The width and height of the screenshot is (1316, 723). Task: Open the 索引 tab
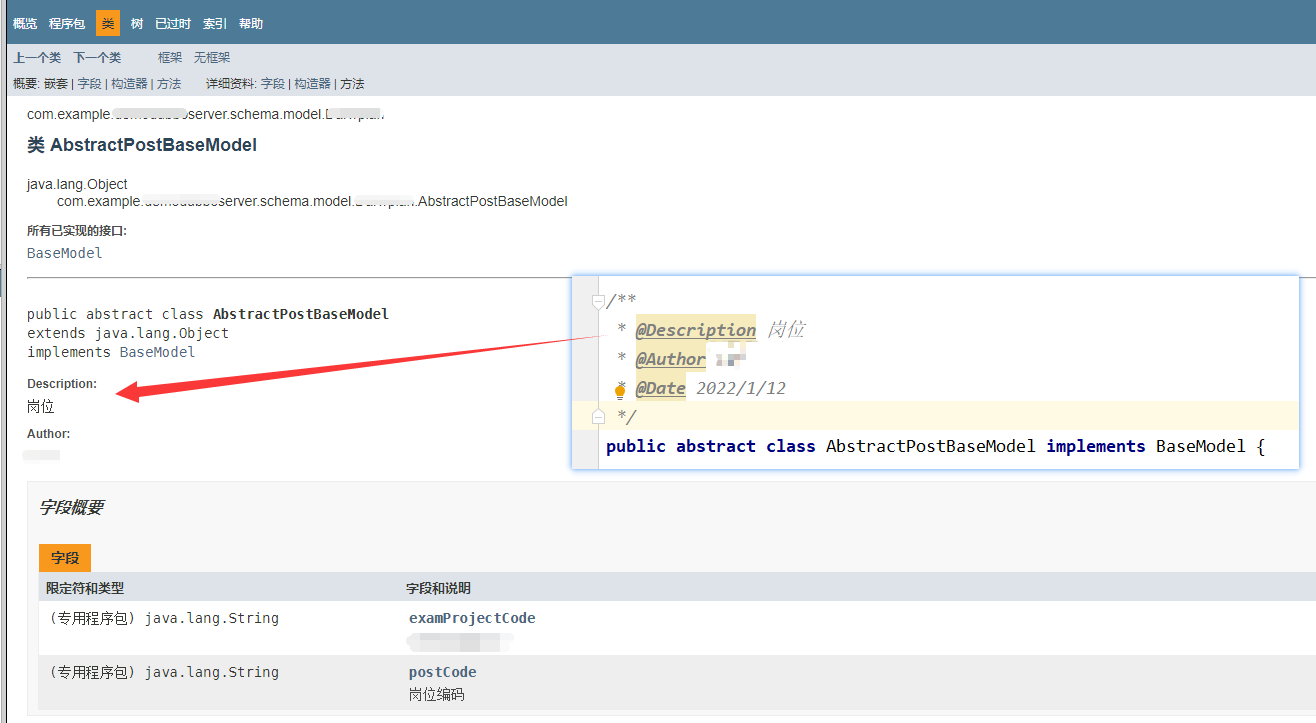coord(213,22)
